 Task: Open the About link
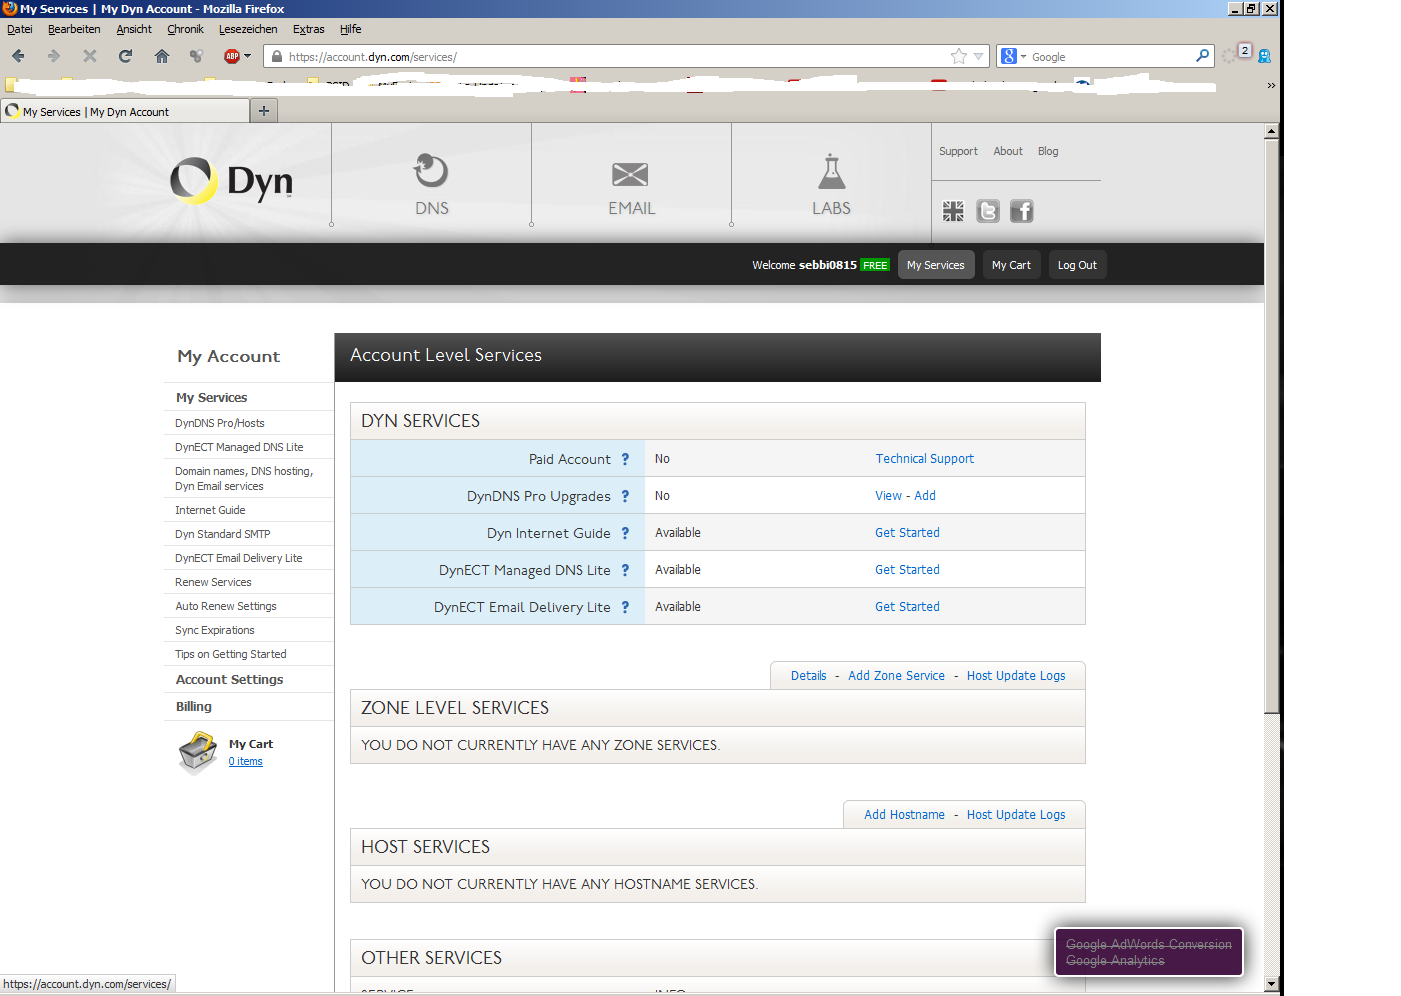click(x=1008, y=151)
